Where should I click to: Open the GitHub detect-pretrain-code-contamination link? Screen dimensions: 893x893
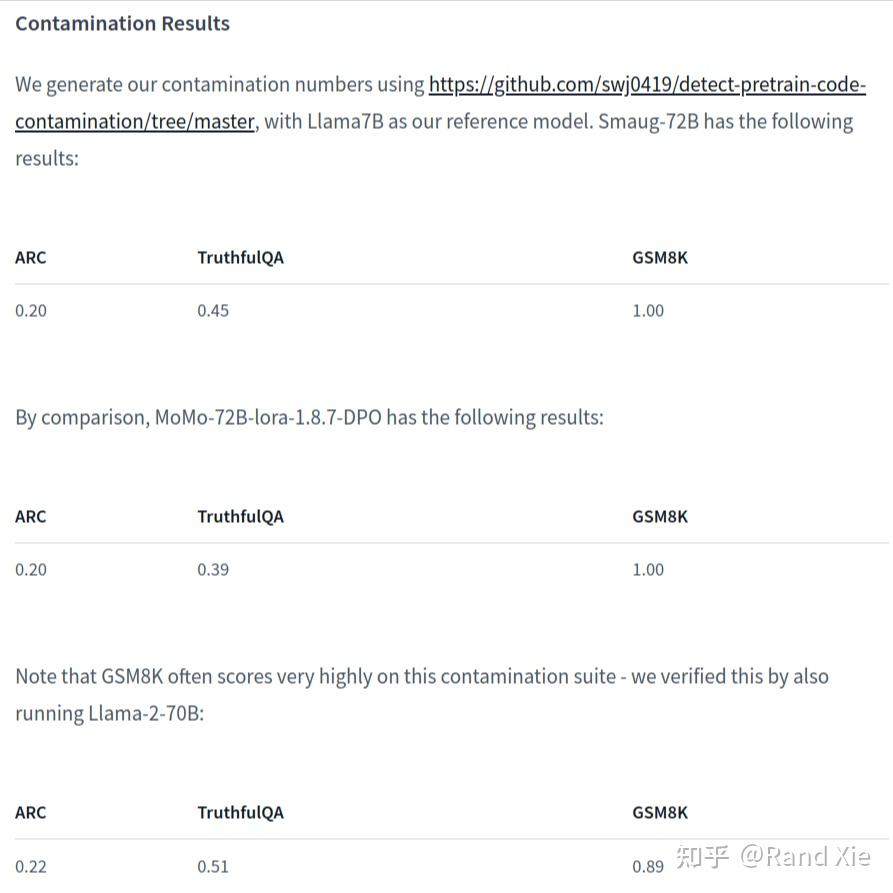point(646,85)
